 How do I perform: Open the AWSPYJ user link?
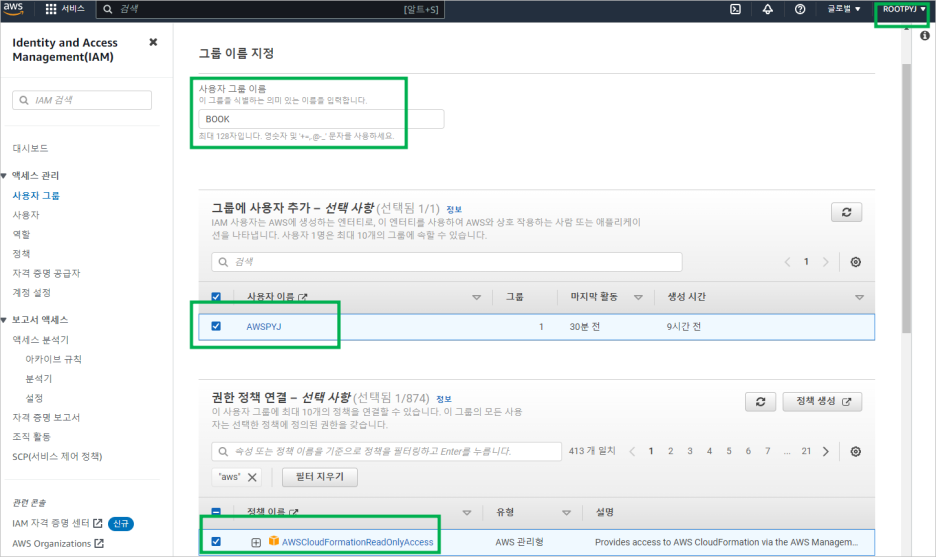pos(264,327)
